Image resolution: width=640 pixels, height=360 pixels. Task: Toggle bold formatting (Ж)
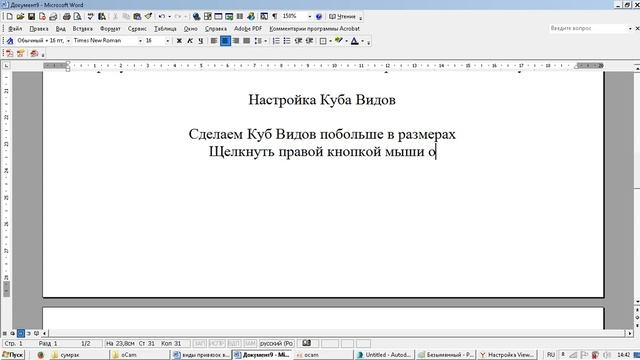point(179,41)
